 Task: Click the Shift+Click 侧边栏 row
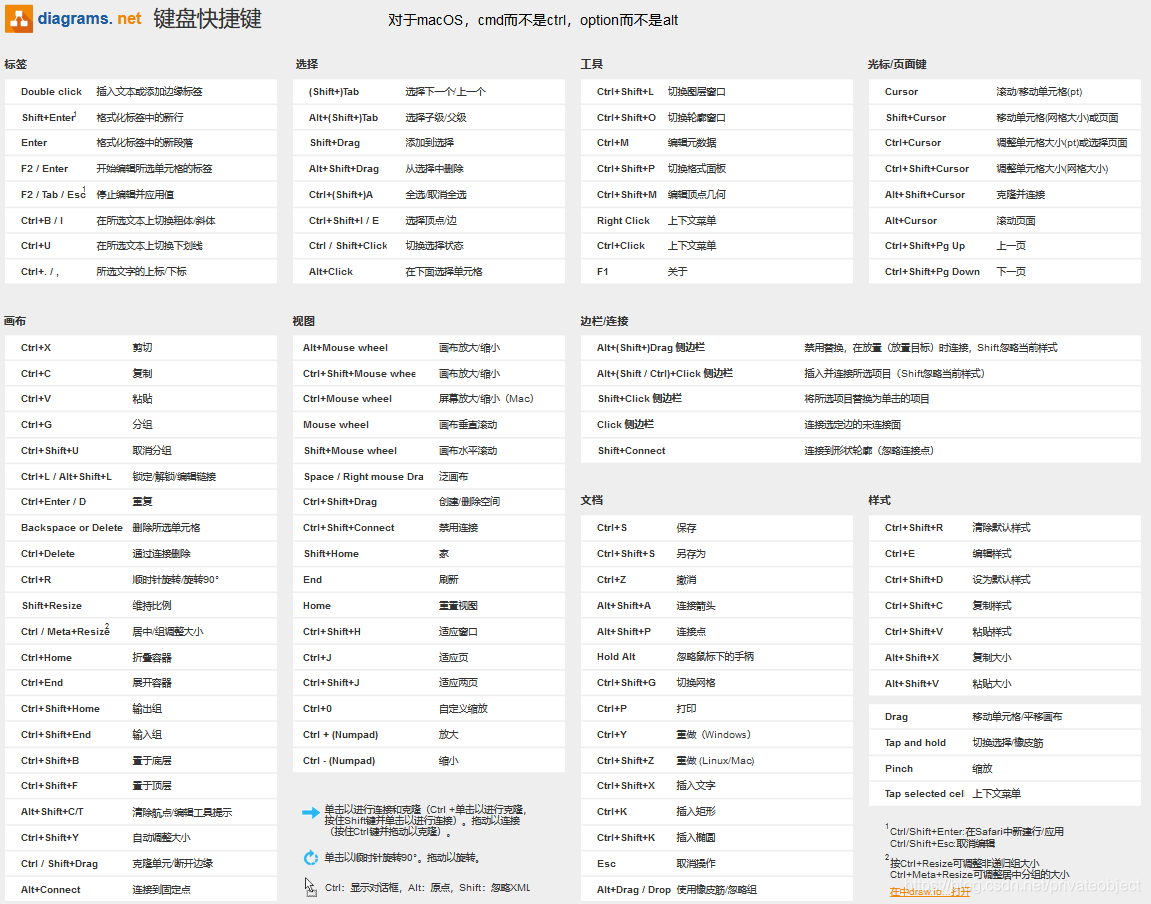click(860, 399)
